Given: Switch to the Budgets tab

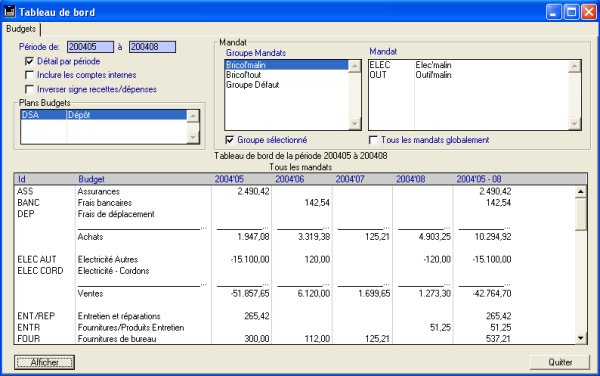Looking at the screenshot, I should [21, 29].
